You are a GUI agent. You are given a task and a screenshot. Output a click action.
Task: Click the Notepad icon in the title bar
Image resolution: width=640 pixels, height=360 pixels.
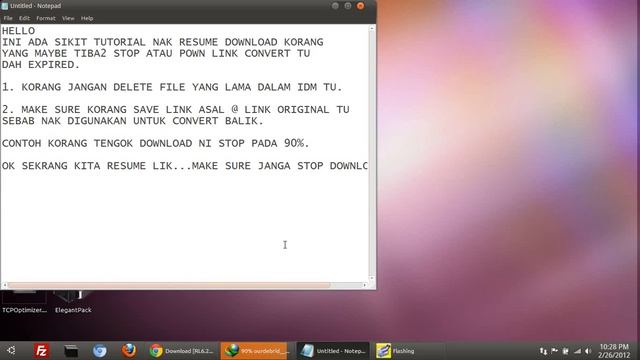pyautogui.click(x=5, y=6)
